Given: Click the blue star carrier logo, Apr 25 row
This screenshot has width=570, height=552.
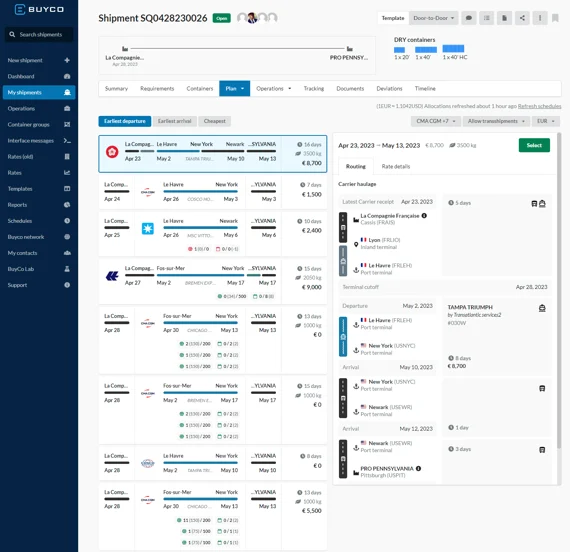Looking at the screenshot, I should (x=148, y=228).
